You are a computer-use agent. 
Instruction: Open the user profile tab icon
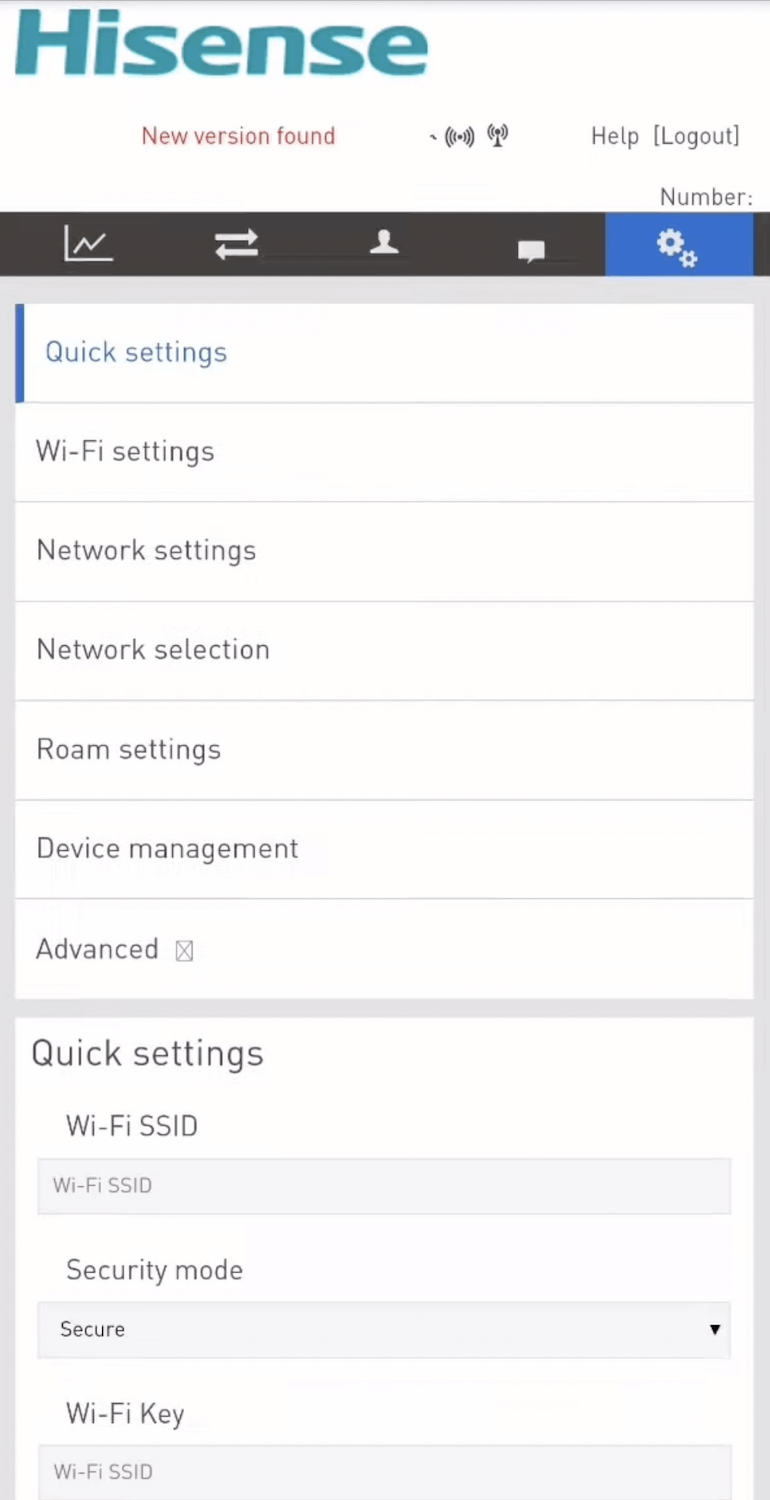click(384, 243)
